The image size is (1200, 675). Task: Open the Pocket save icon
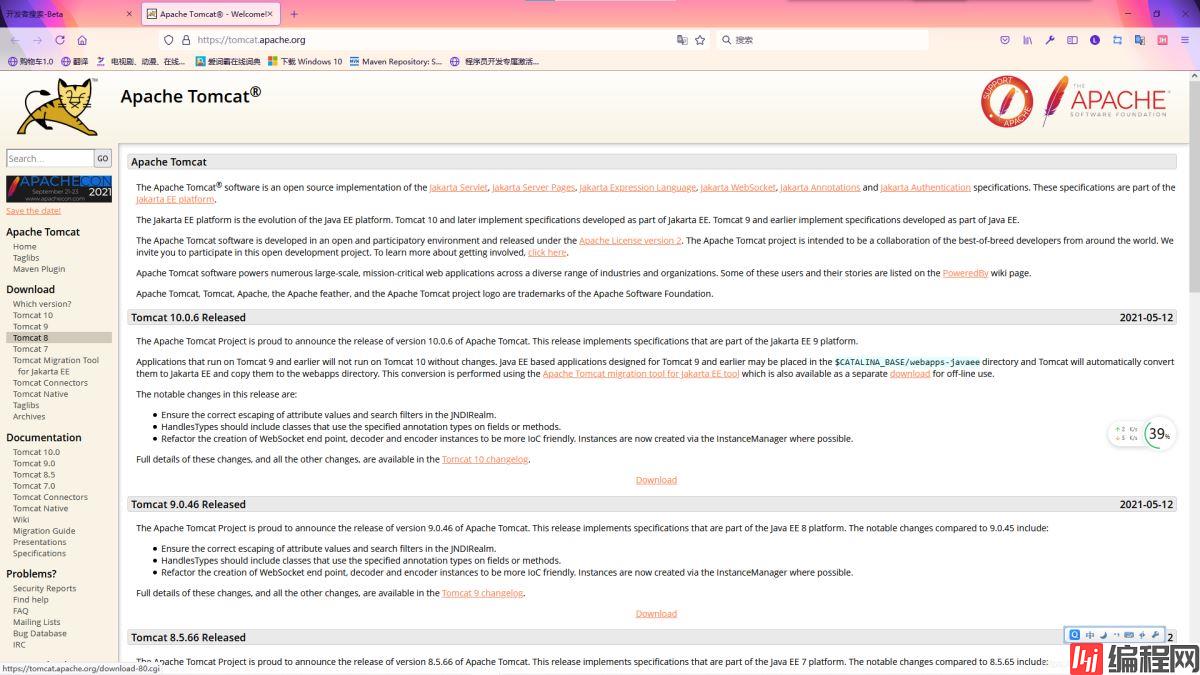1005,40
